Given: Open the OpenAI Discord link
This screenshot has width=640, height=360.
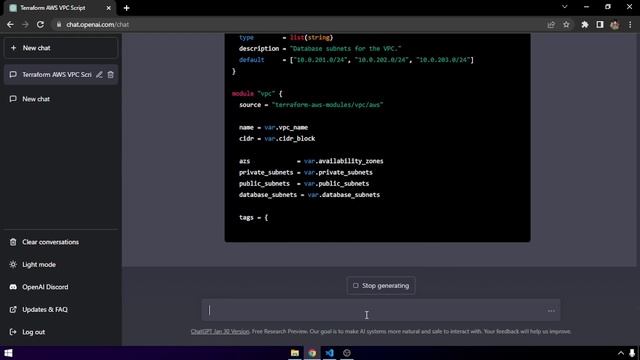Looking at the screenshot, I should 60,287.
